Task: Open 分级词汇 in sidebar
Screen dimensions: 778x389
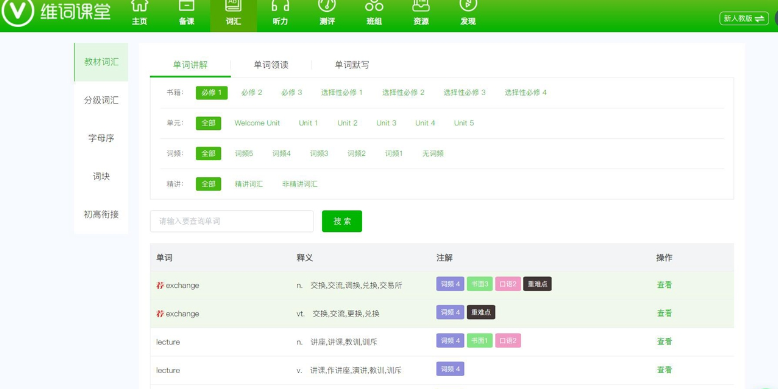Action: click(x=101, y=100)
